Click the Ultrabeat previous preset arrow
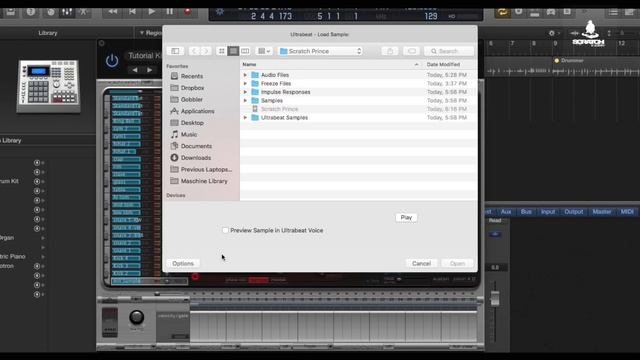This screenshot has width=640, height=360. tap(135, 70)
